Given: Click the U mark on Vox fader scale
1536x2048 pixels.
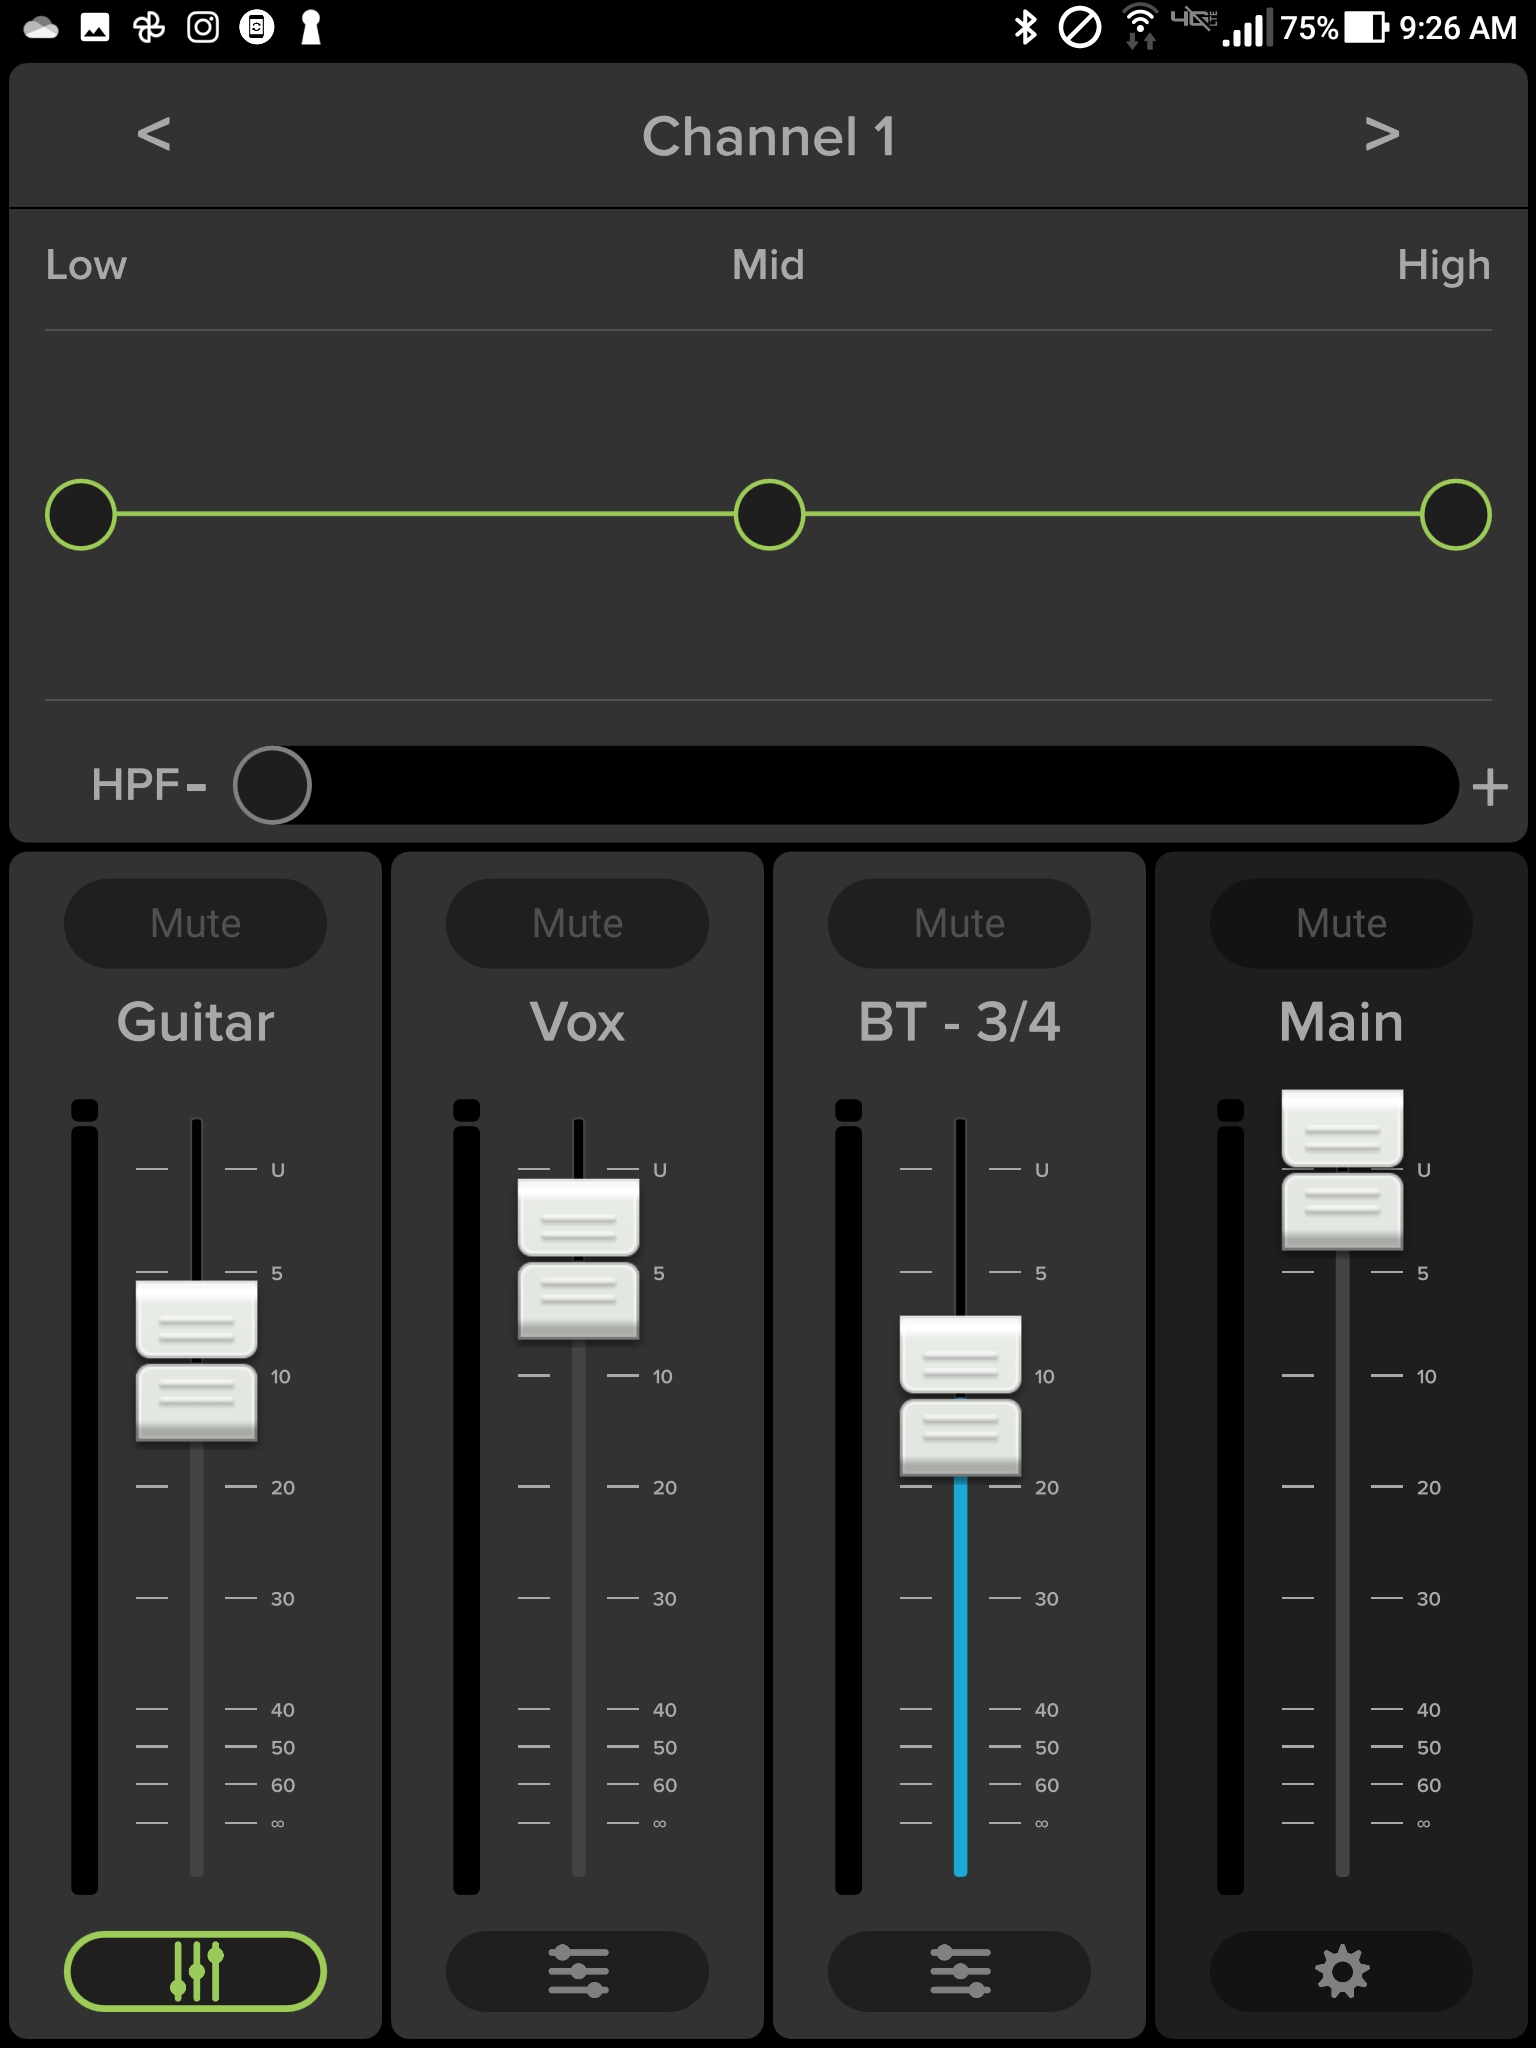Looking at the screenshot, I should coord(660,1170).
